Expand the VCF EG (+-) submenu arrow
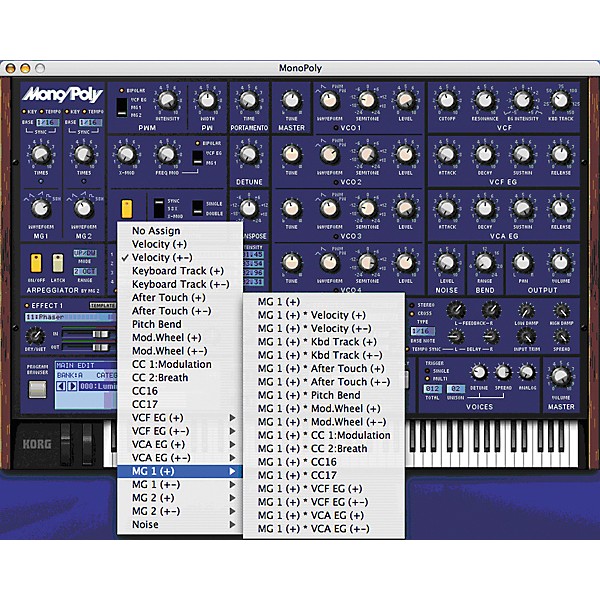The height and width of the screenshot is (600, 600). tap(232, 431)
